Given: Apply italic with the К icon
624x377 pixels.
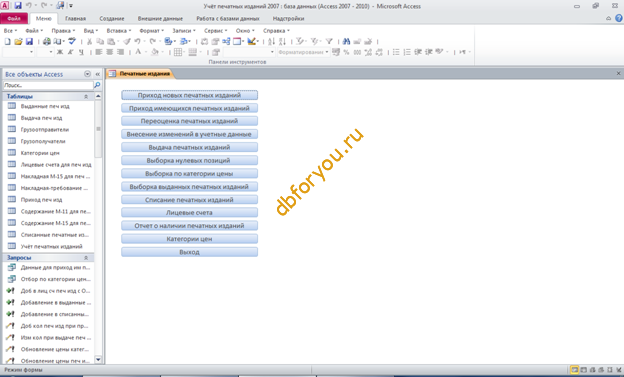Looking at the screenshot, I should [70, 52].
